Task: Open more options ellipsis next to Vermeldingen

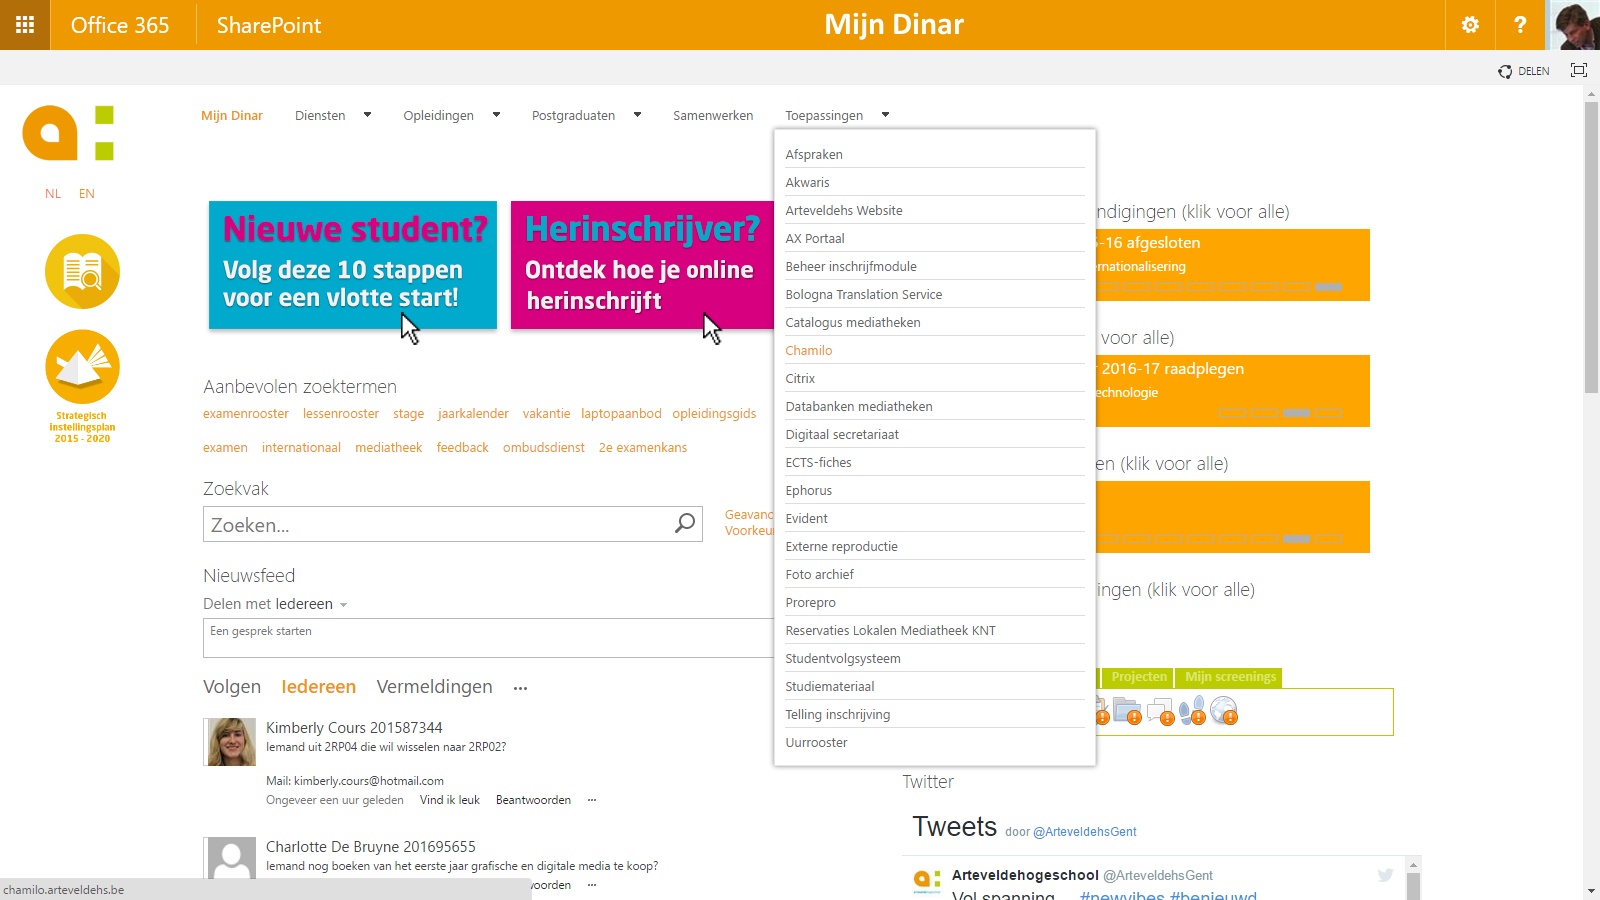Action: click(x=520, y=688)
